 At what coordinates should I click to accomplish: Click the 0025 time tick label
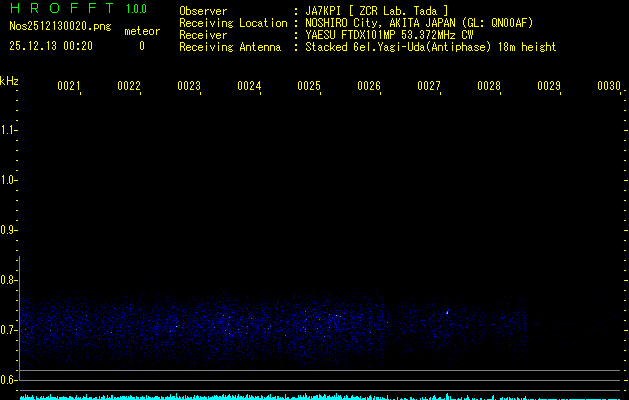pyautogui.click(x=309, y=87)
